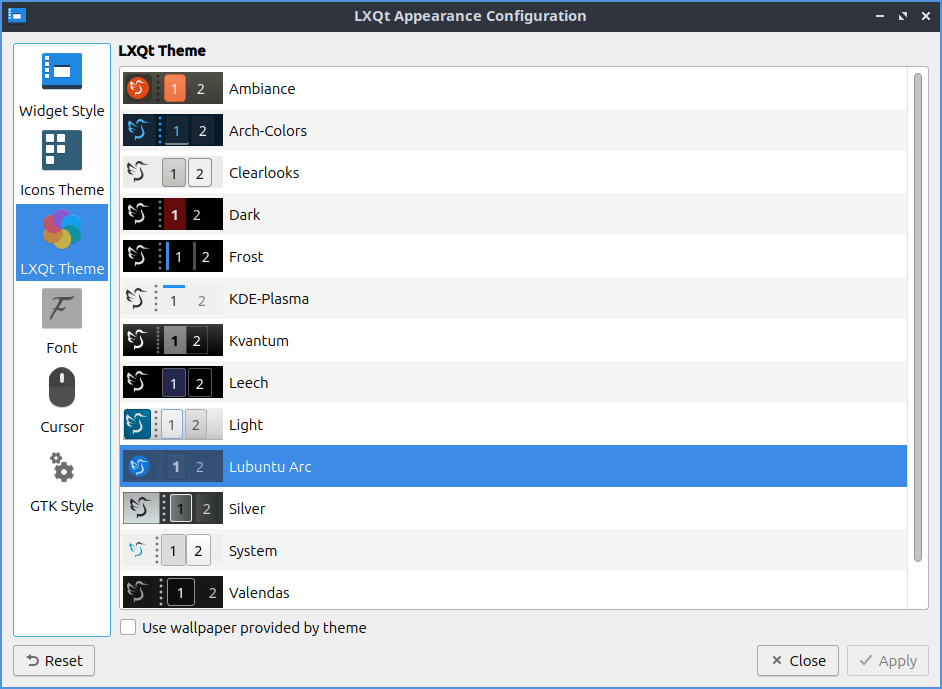Click the Ambiance theme preview thumbnail
Viewport: 942px width, 689px height.
click(x=172, y=89)
